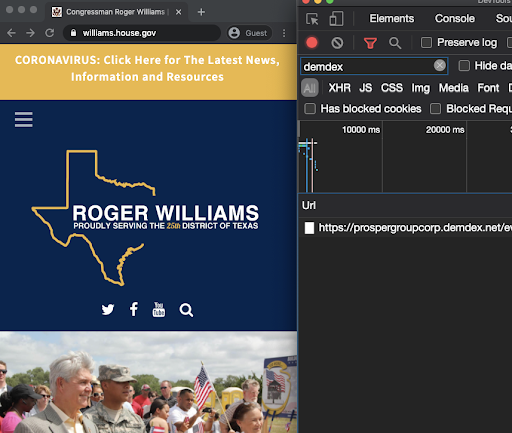This screenshot has height=433, width=512.
Task: Toggle the network filter bar
Action: click(x=370, y=43)
